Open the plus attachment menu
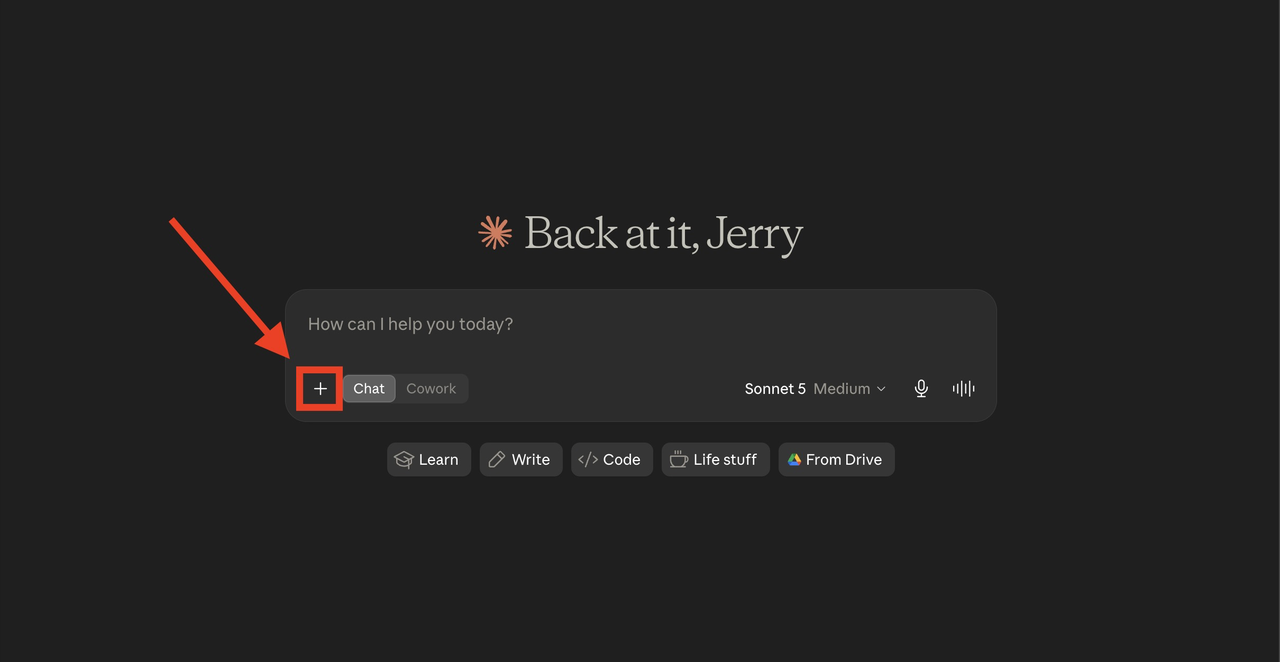 point(320,389)
